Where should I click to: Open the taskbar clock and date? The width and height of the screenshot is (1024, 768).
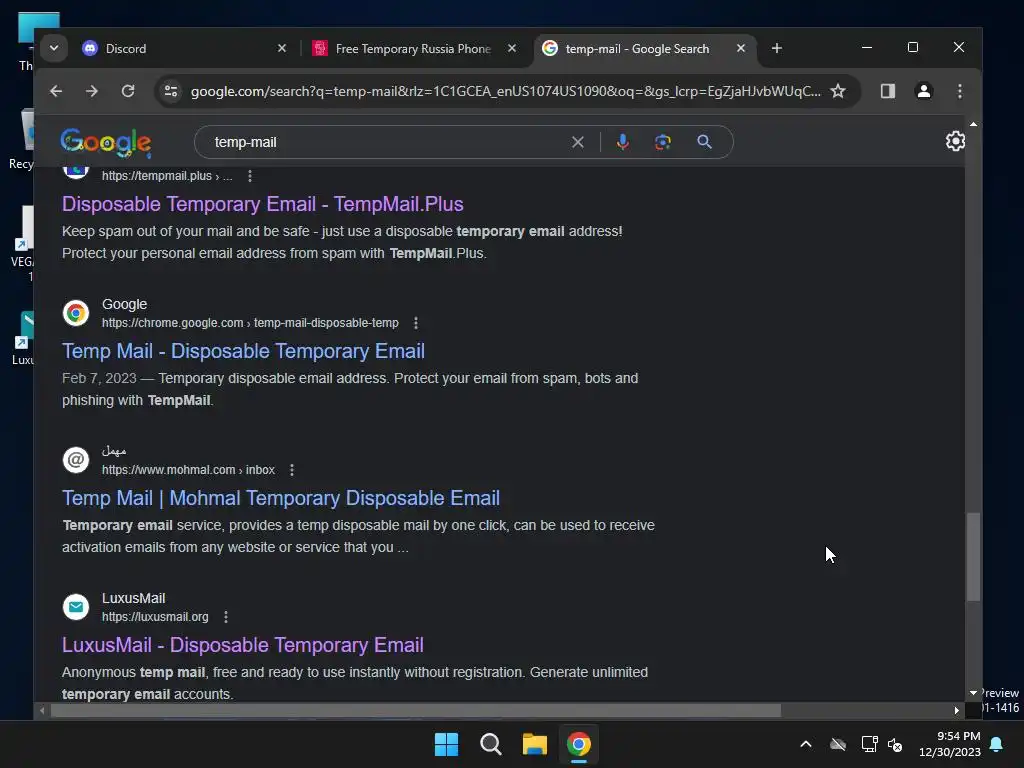pyautogui.click(x=950, y=744)
